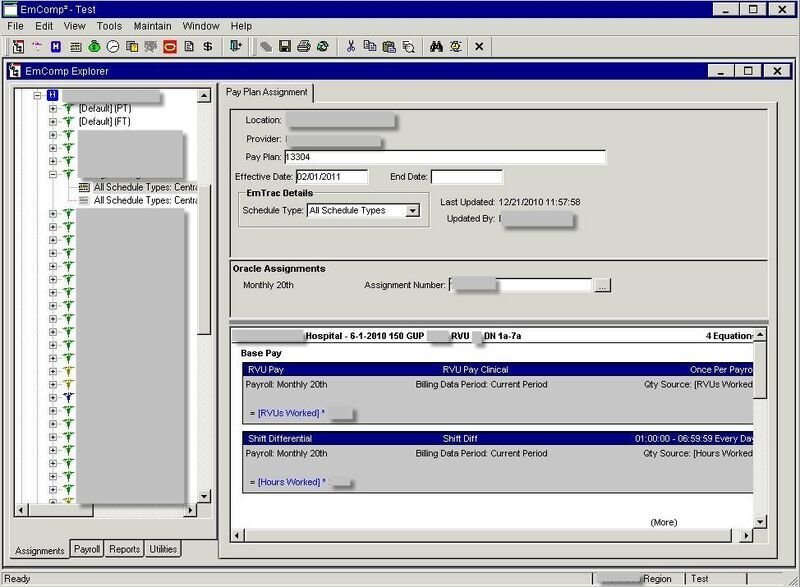Click the Cut scissors icon
The width and height of the screenshot is (800, 587).
click(x=351, y=46)
